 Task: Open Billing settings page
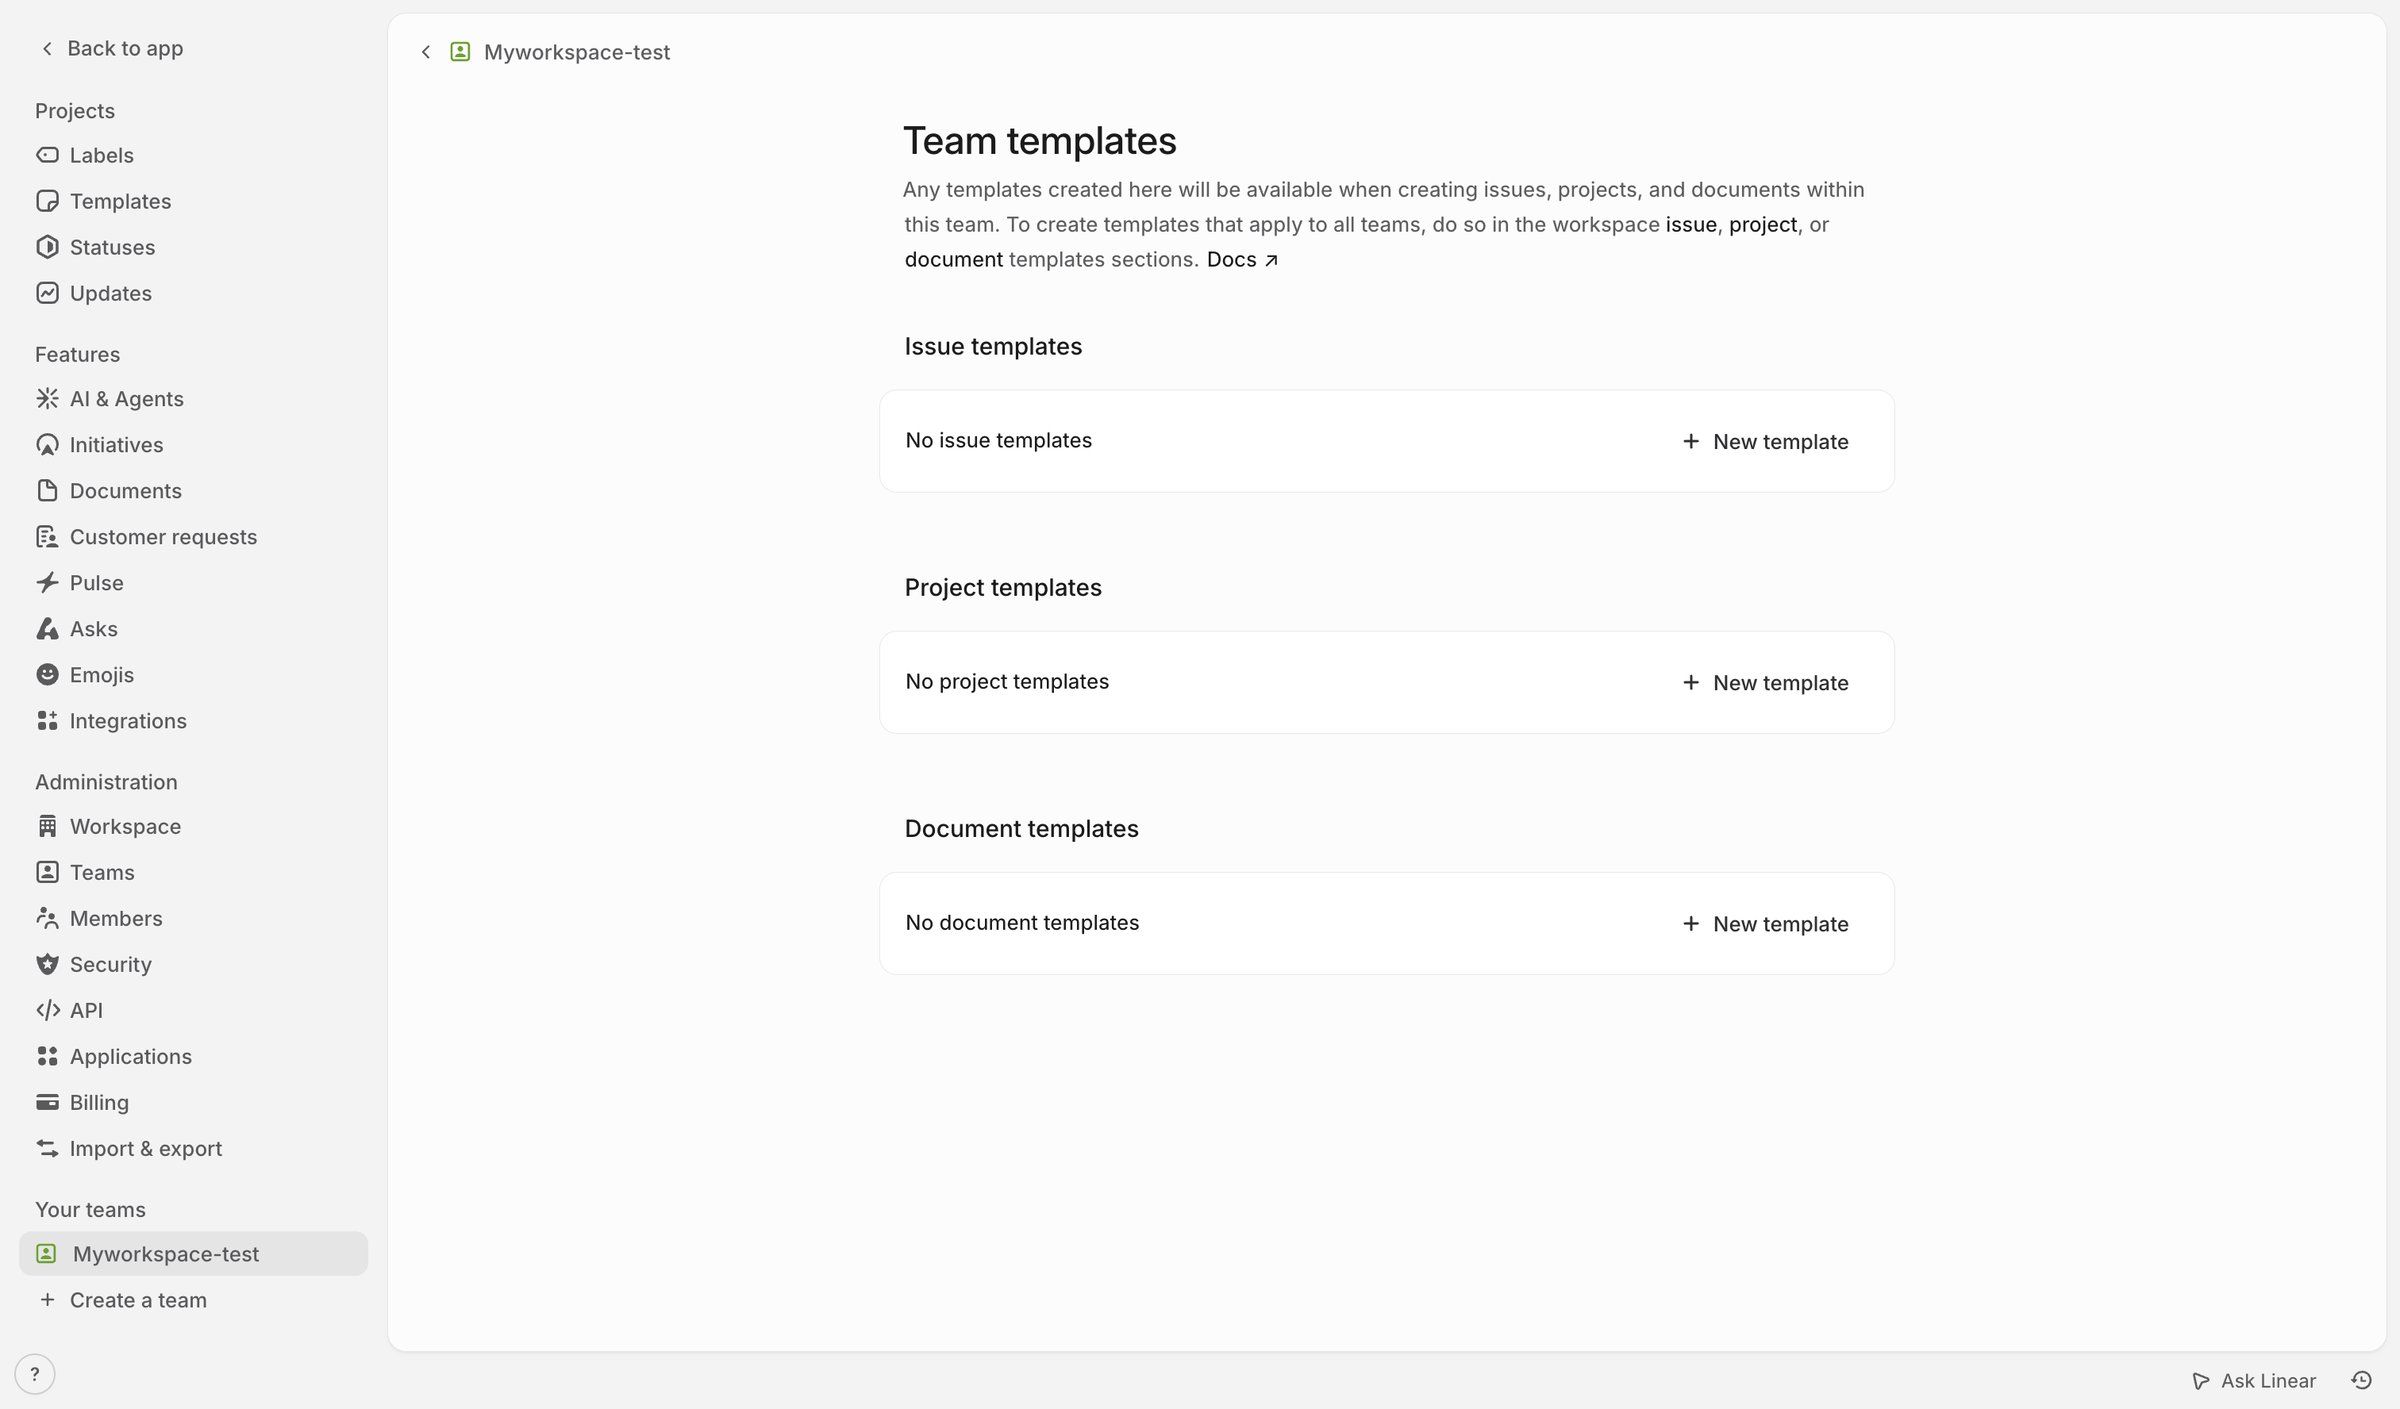[193, 1102]
